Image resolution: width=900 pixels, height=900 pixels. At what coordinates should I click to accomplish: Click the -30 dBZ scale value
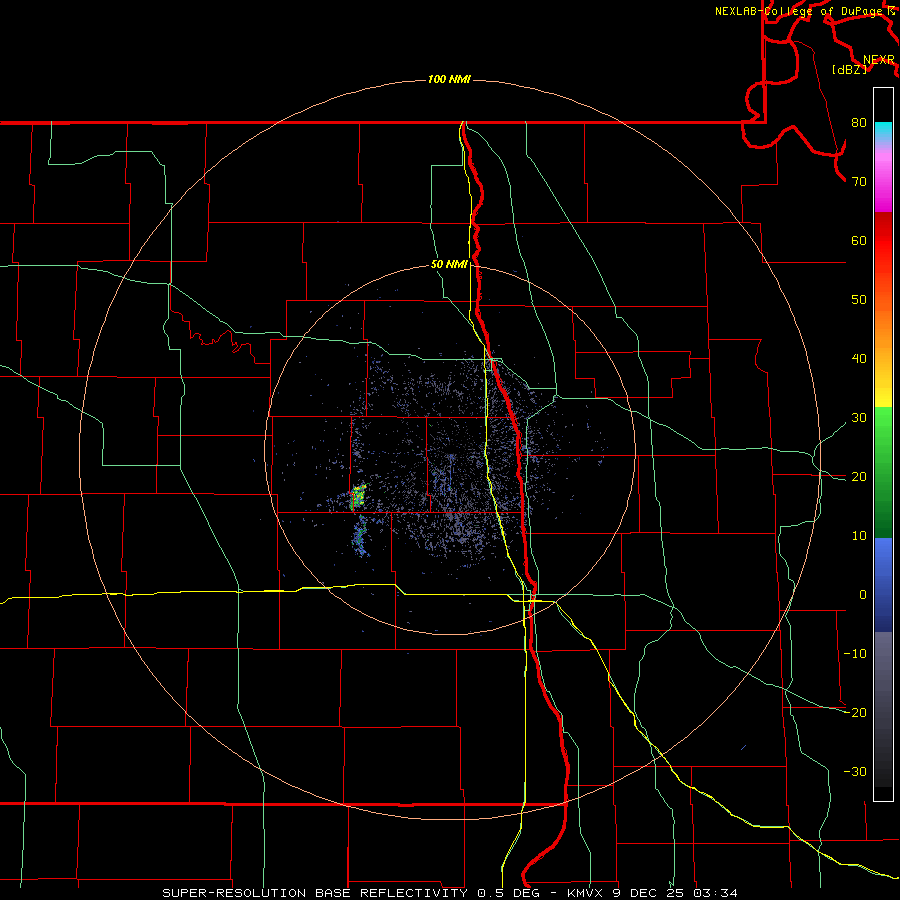[x=855, y=771]
